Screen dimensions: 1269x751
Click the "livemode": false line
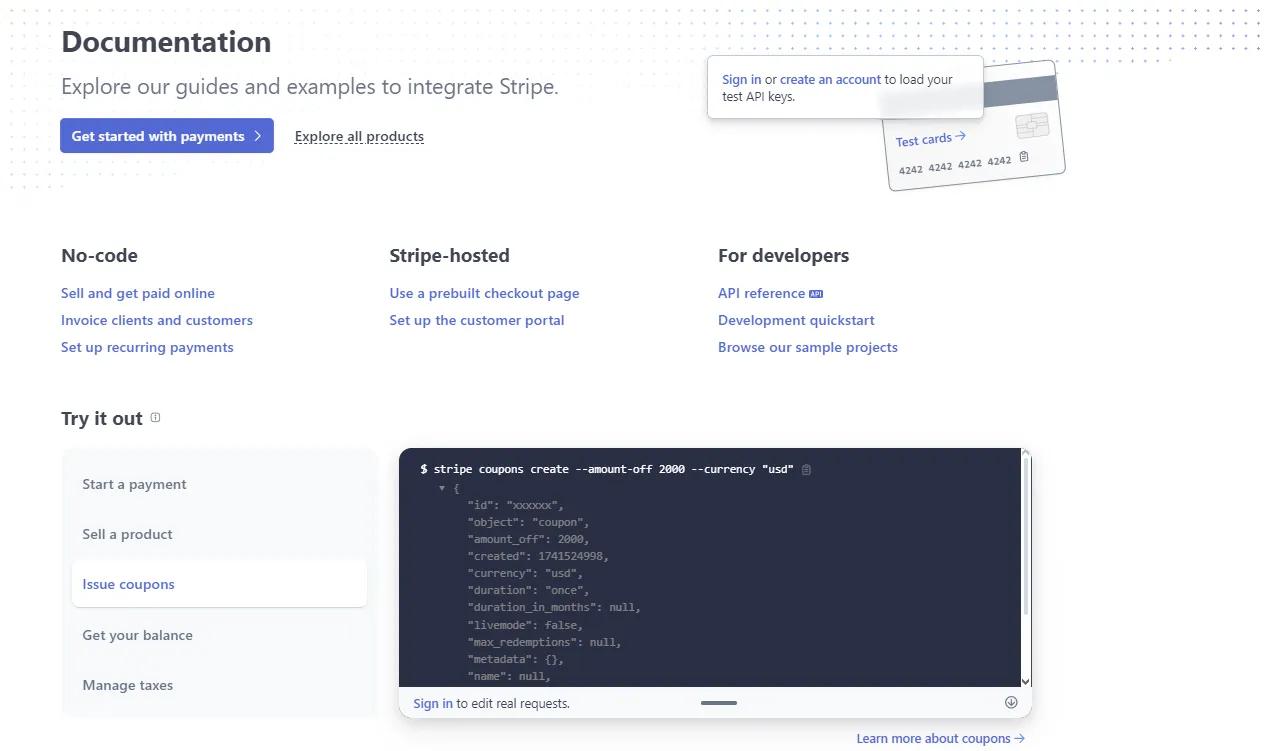525,625
